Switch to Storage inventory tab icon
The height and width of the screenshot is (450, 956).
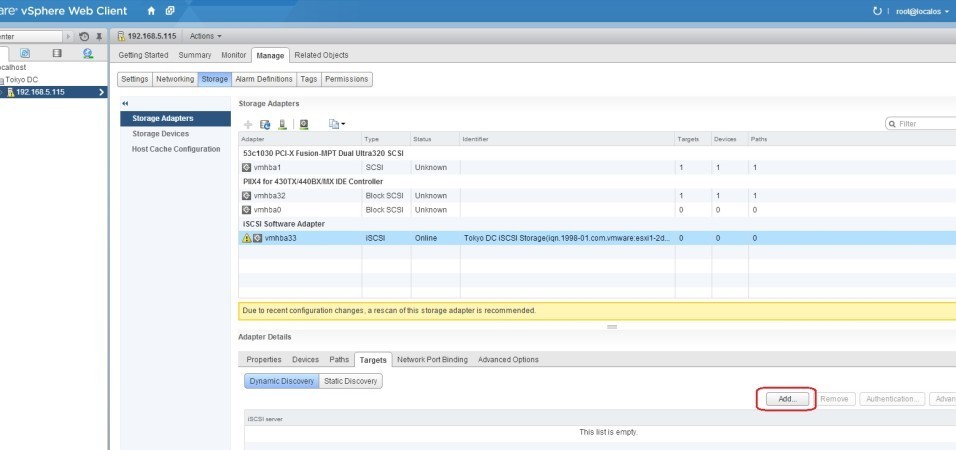(x=57, y=54)
